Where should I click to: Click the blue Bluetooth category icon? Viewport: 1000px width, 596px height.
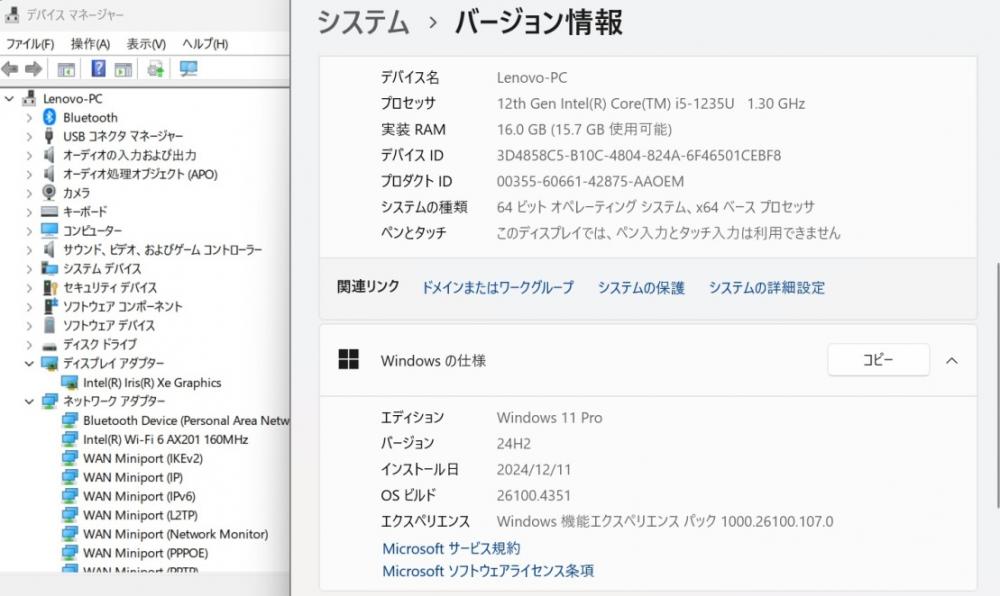click(49, 117)
